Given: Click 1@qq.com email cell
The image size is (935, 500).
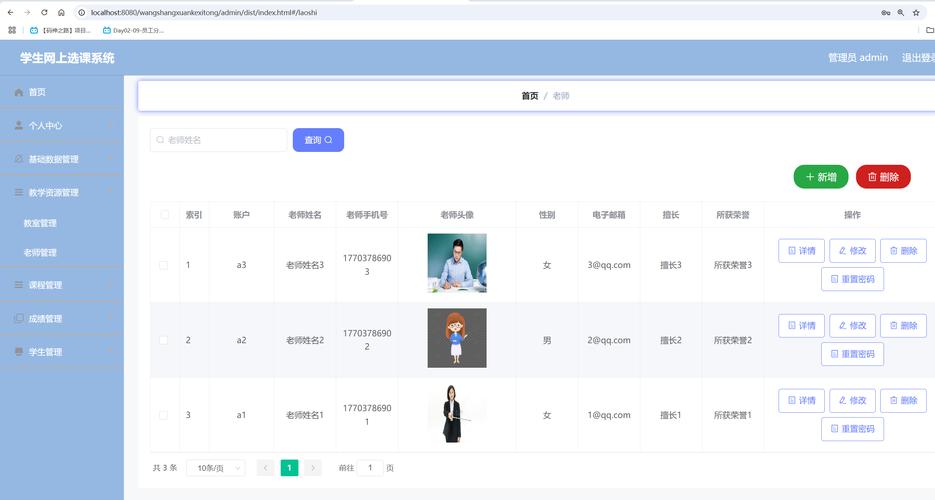Looking at the screenshot, I should click(x=609, y=415).
